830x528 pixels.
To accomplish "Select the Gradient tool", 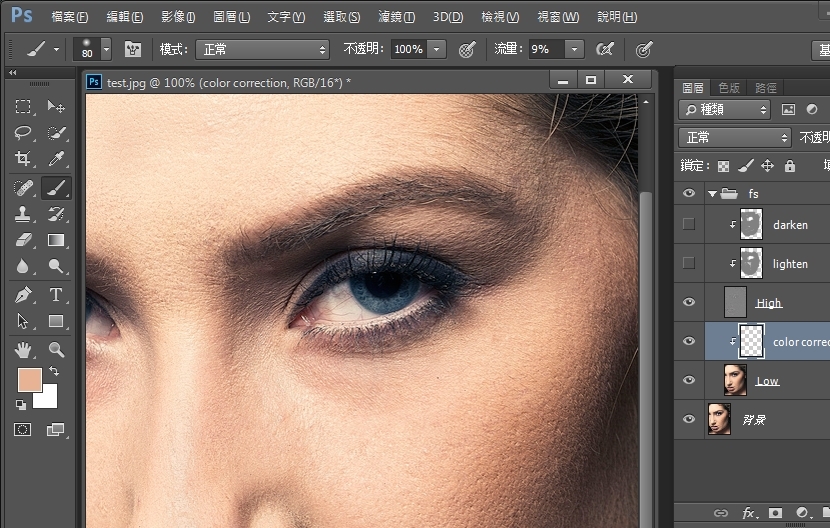I will pos(56,240).
